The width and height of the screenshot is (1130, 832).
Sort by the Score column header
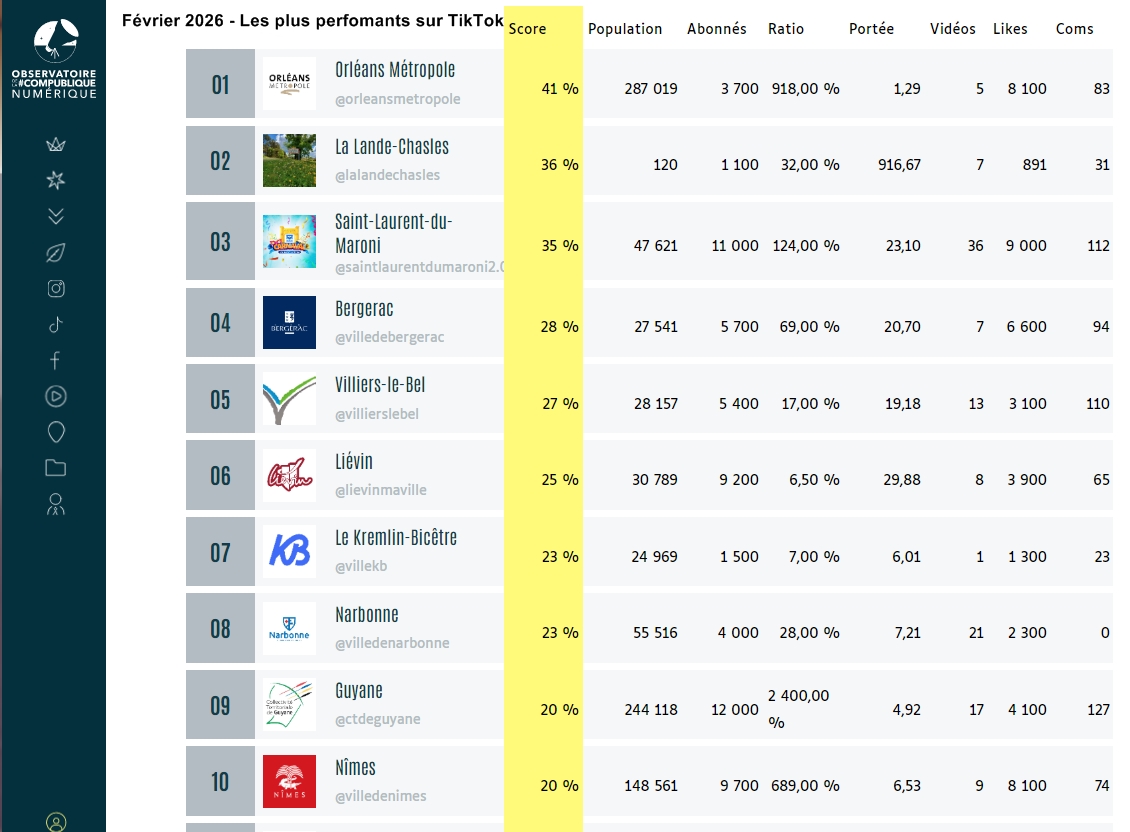pos(528,29)
